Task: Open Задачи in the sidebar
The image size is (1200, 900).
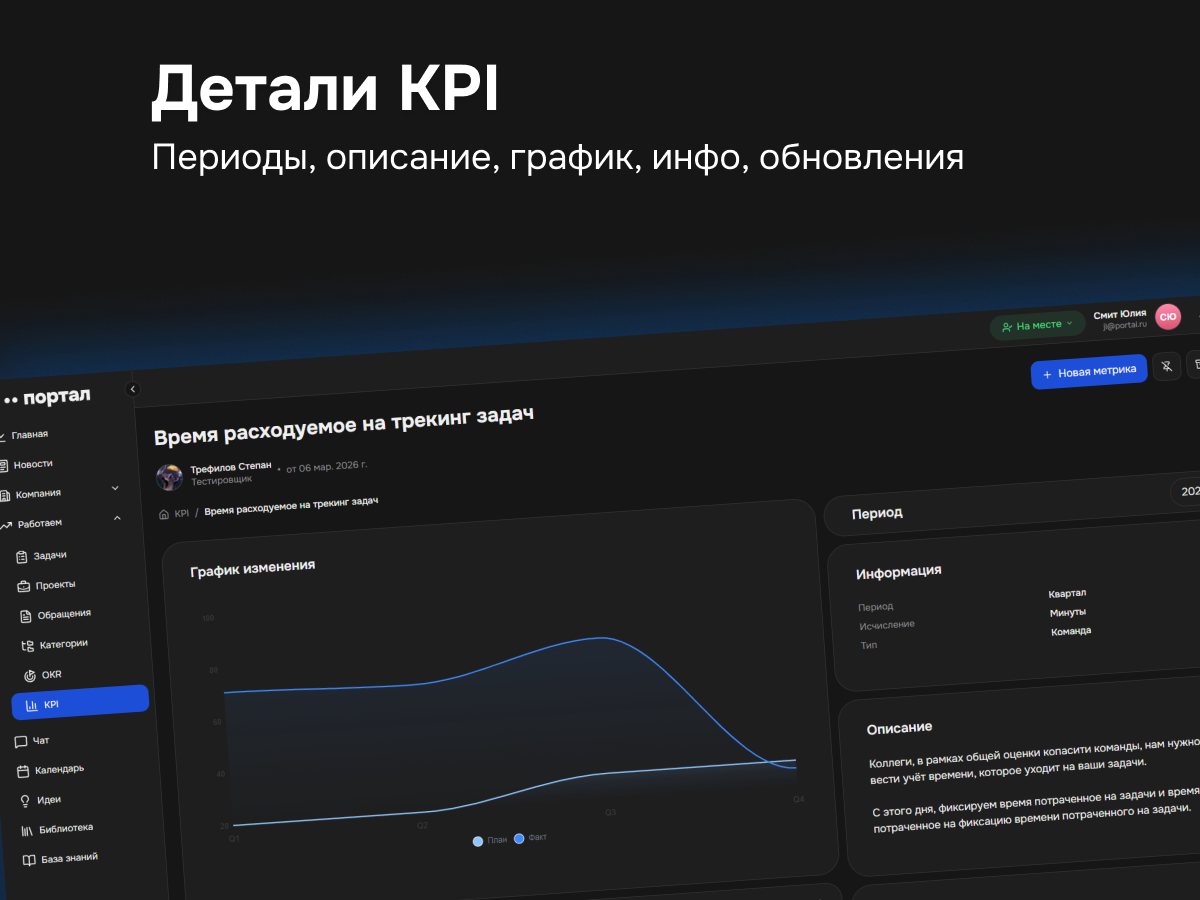Action: click(x=42, y=555)
